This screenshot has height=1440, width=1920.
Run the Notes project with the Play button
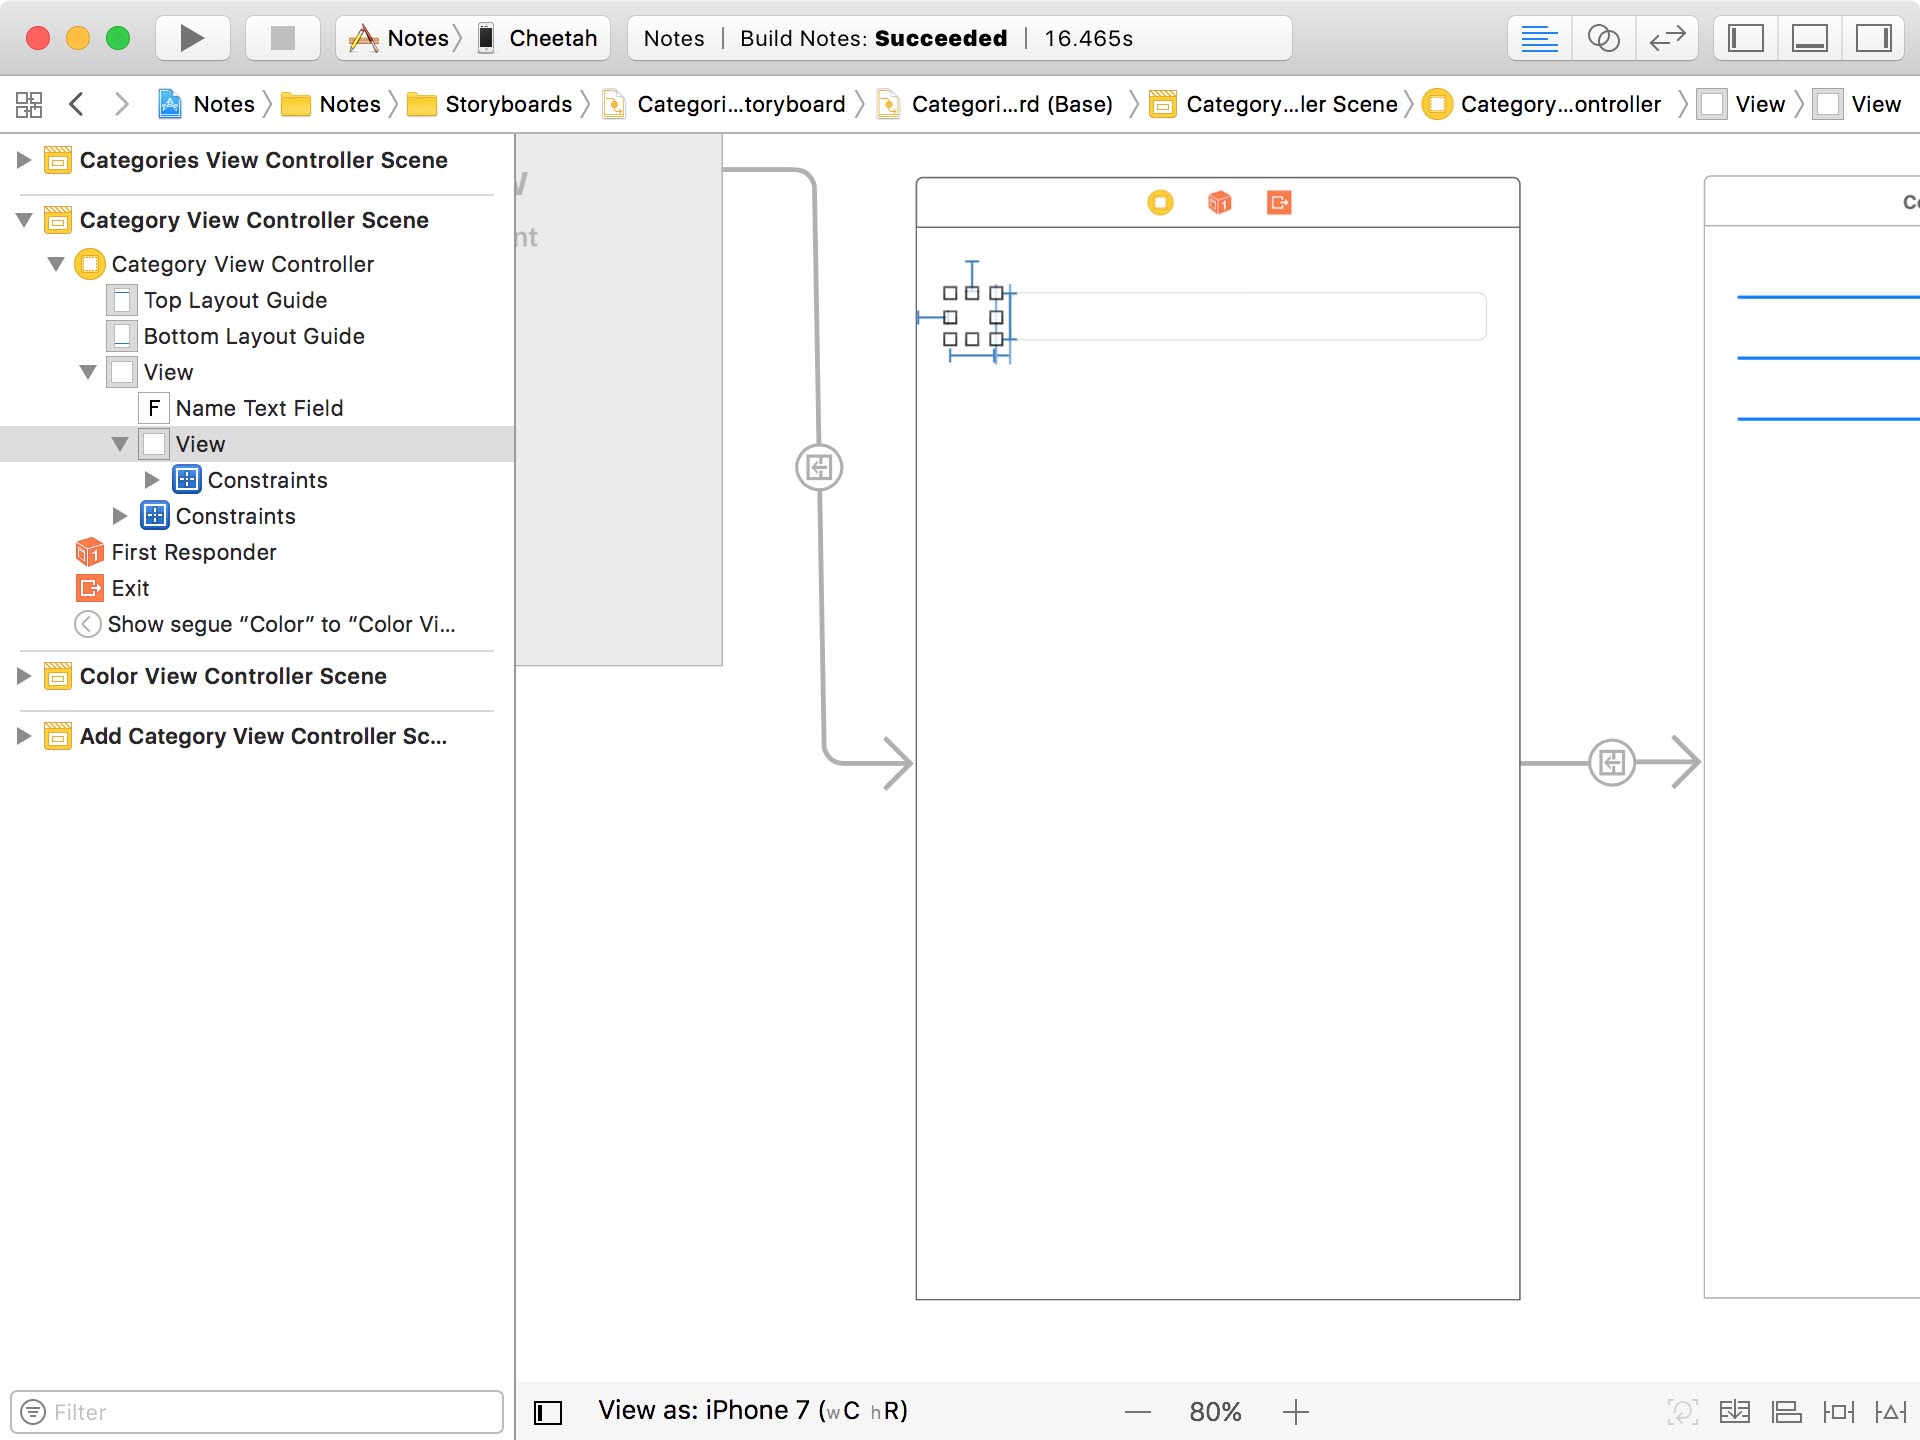point(191,38)
